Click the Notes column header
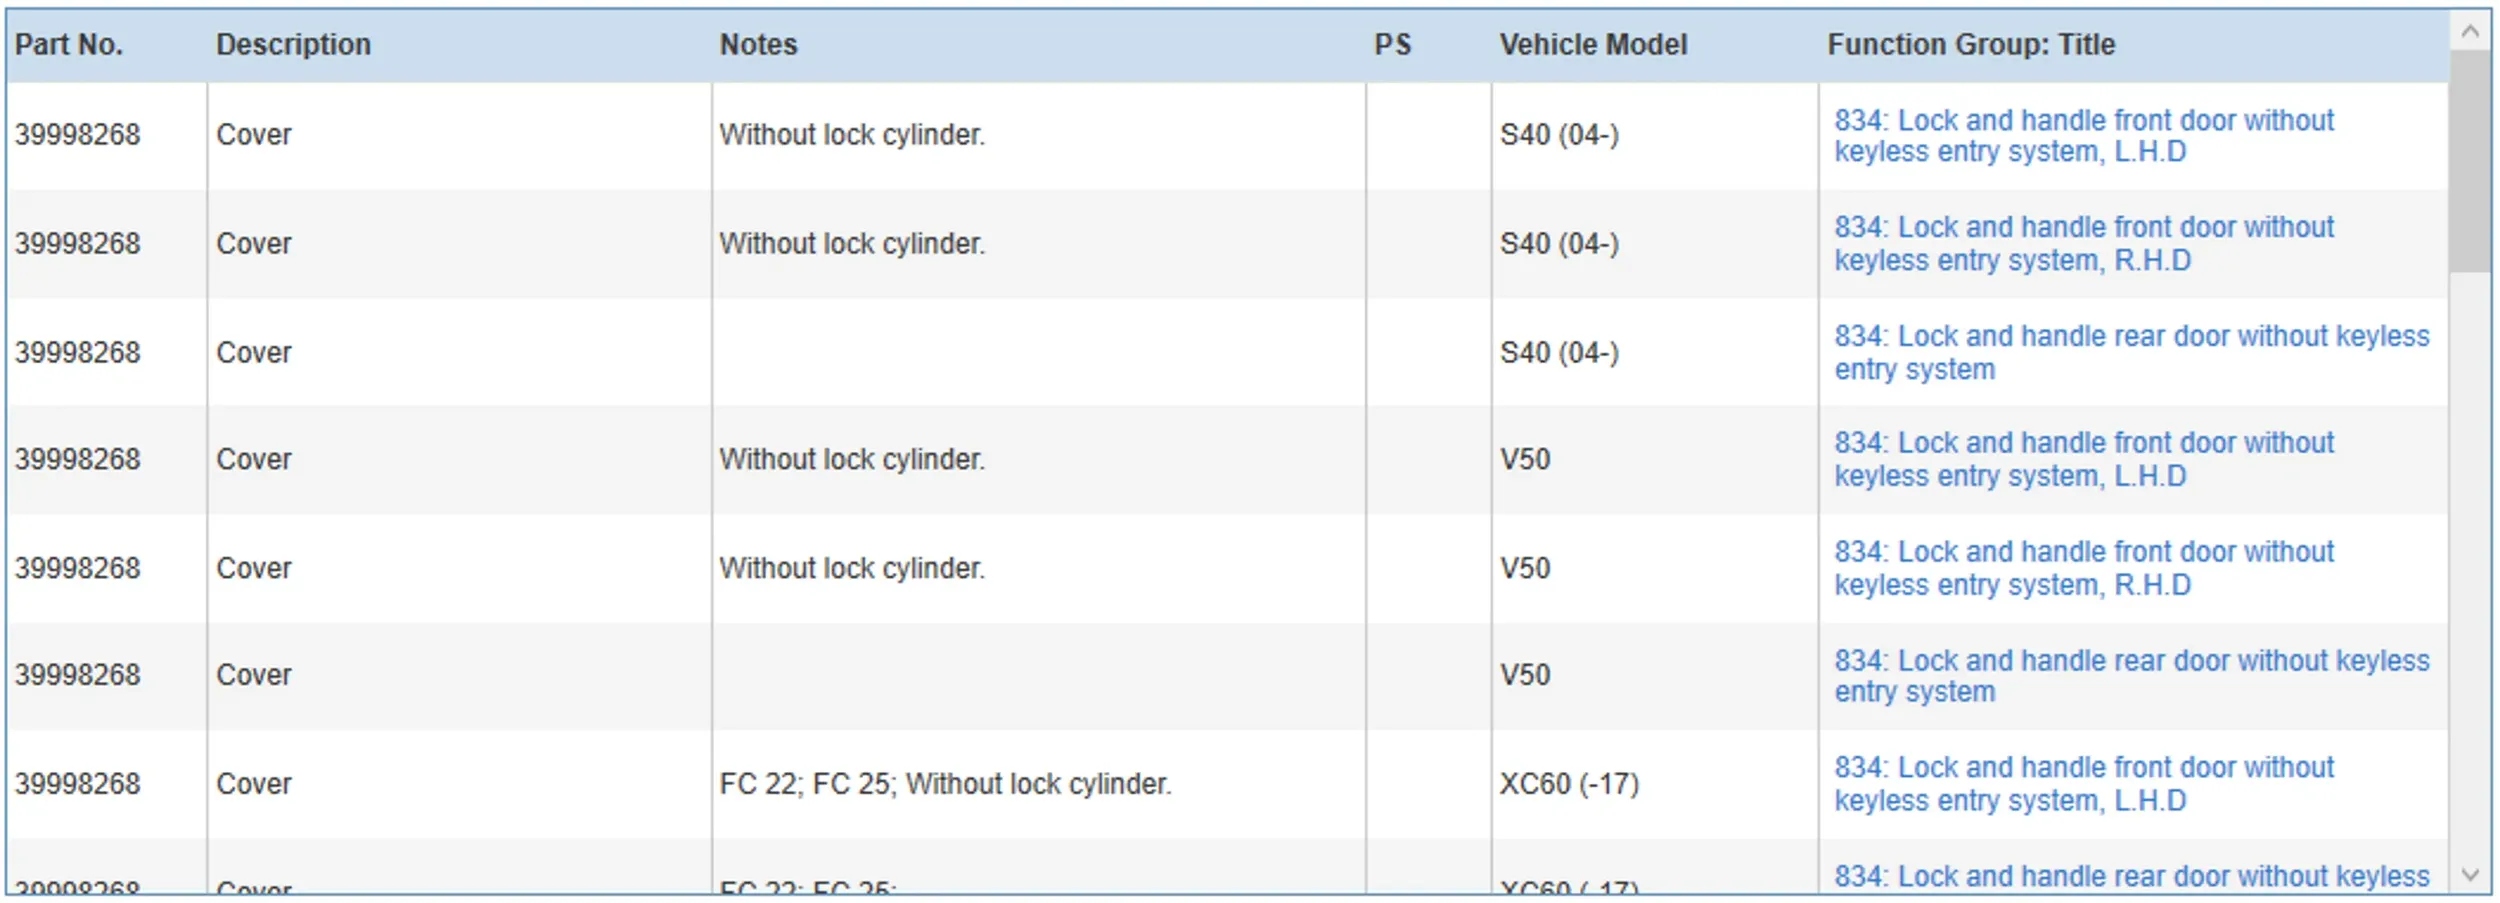This screenshot has height=903, width=2500. tap(758, 45)
